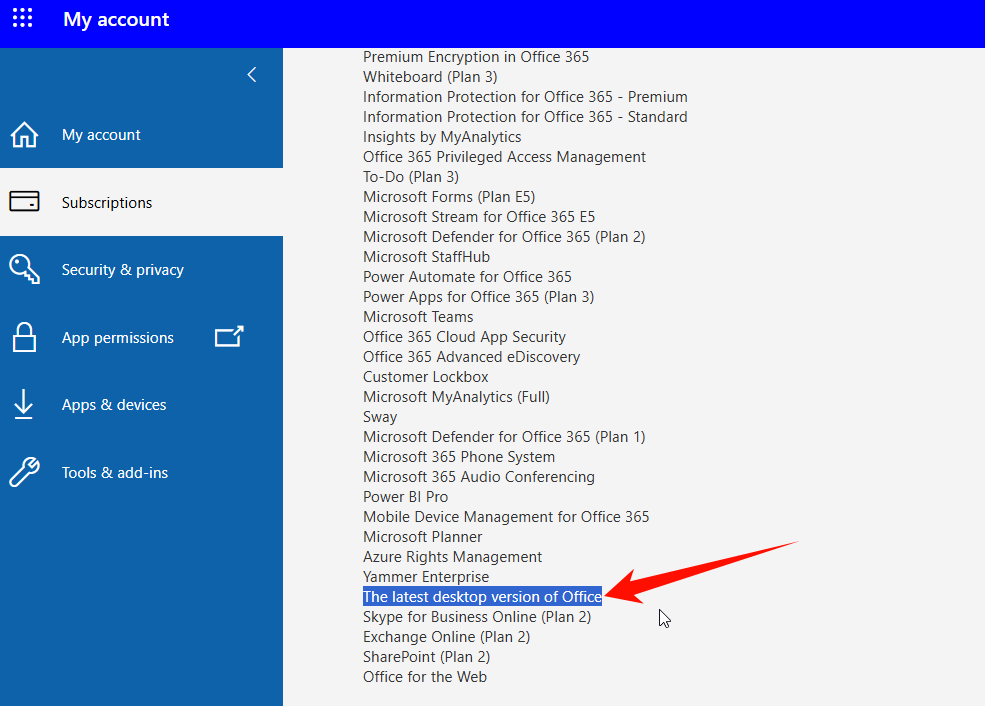
Task: Click 'Azure Rights Management' entry
Action: [x=452, y=557]
